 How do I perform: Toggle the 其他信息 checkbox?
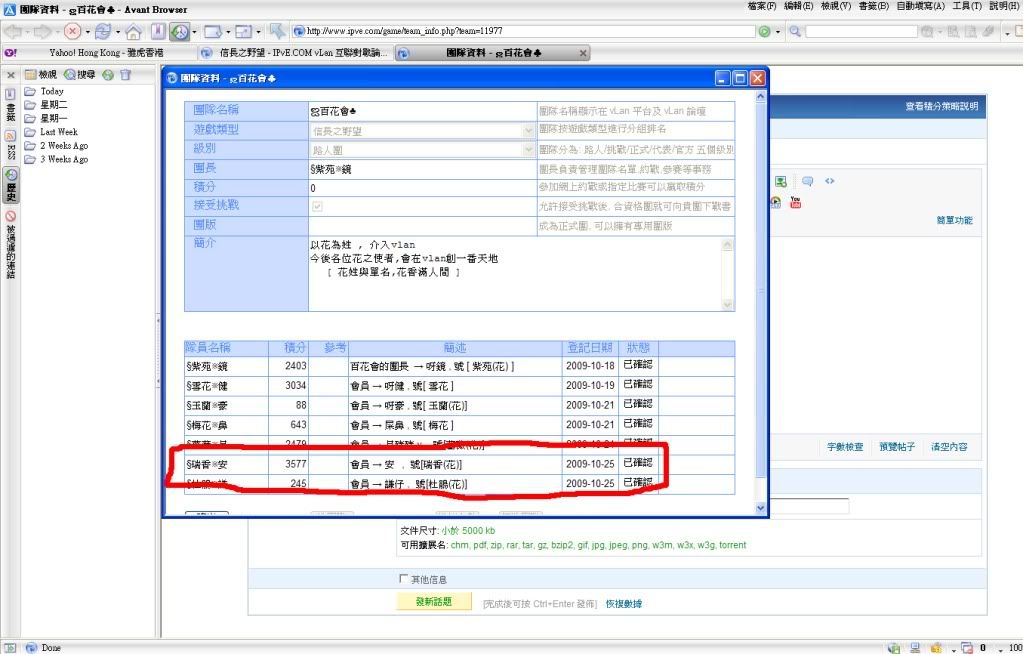click(404, 579)
